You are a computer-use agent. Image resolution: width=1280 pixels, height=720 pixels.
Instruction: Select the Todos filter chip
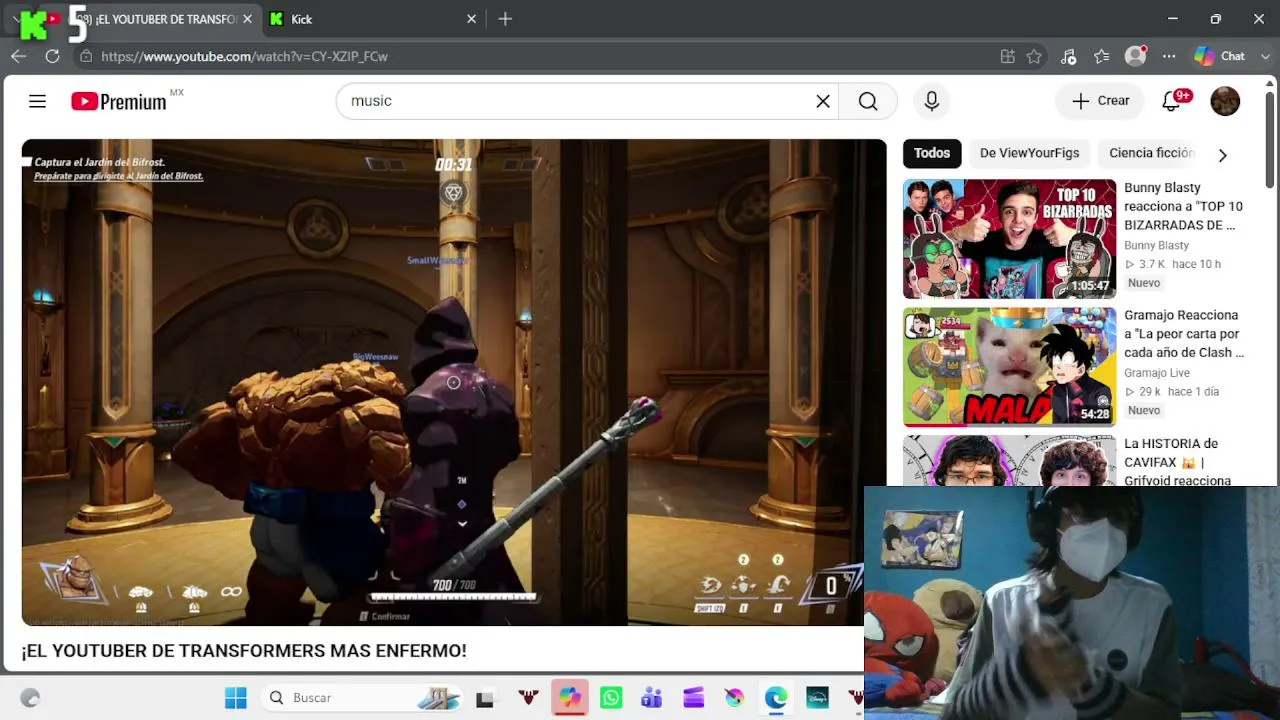tap(932, 153)
